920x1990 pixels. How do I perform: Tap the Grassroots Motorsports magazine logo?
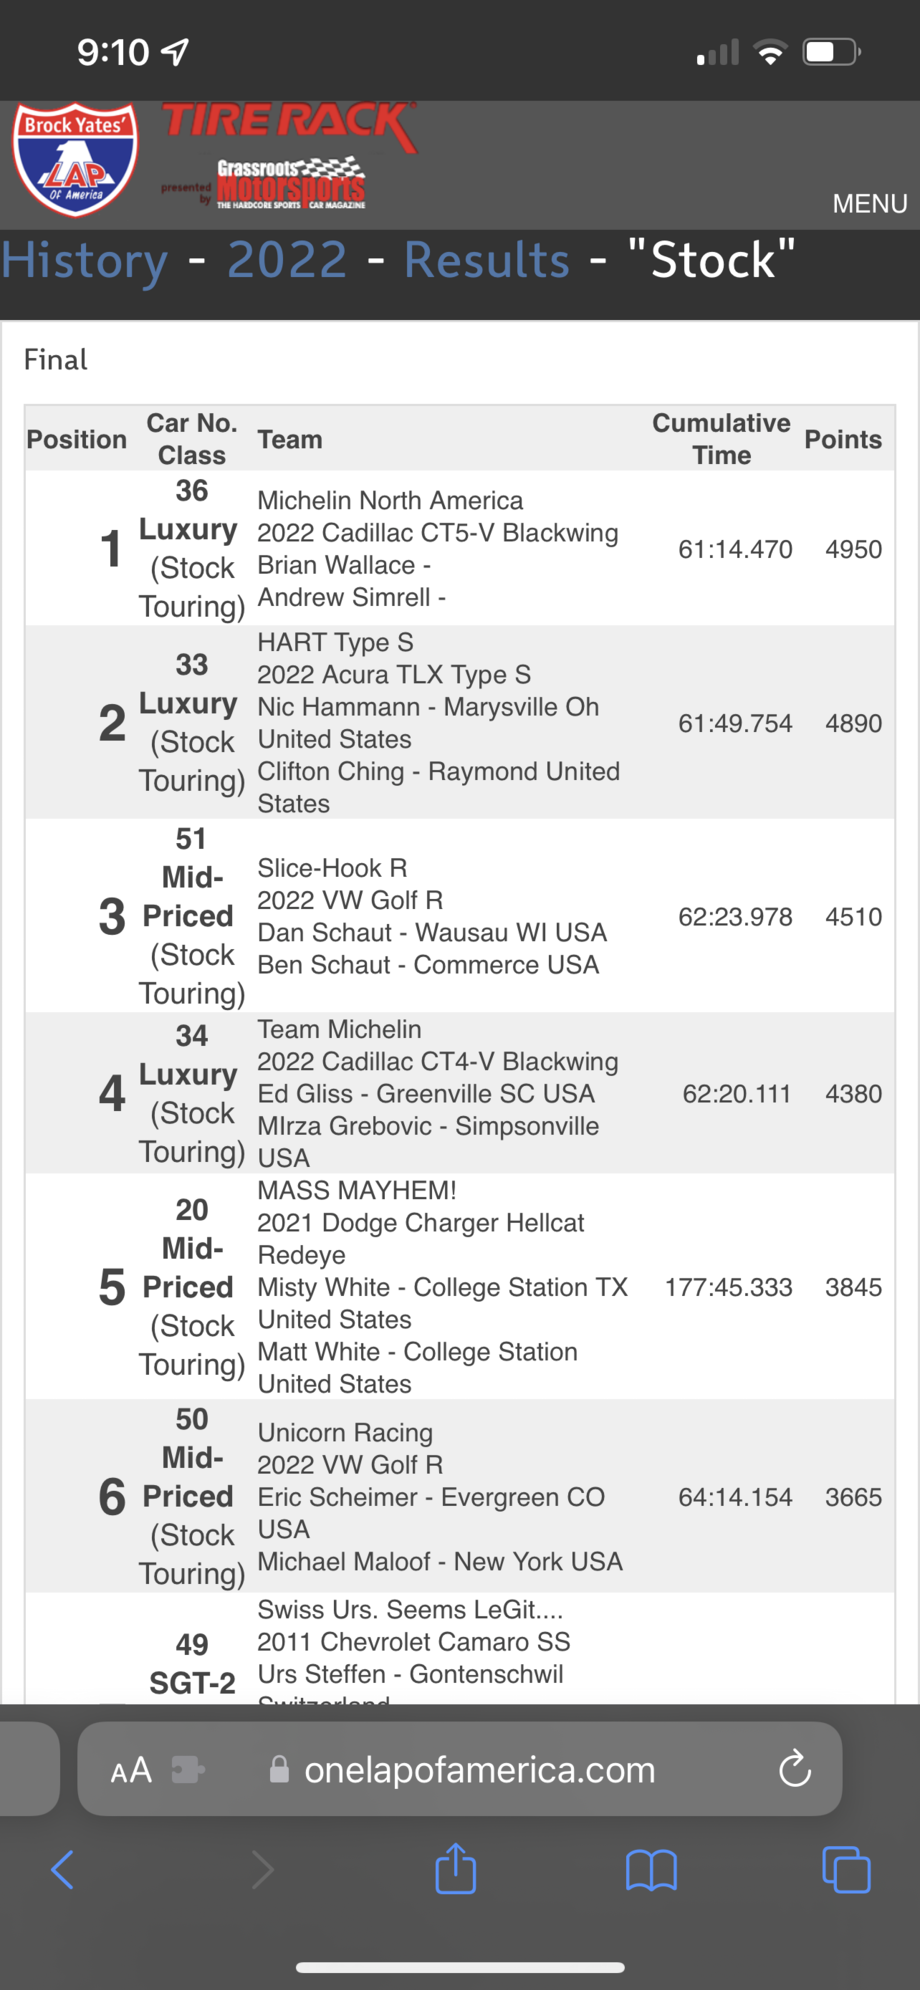290,183
